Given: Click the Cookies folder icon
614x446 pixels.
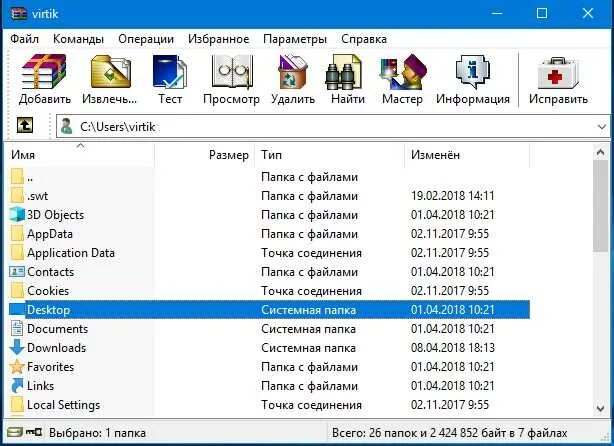Looking at the screenshot, I should click(17, 291).
